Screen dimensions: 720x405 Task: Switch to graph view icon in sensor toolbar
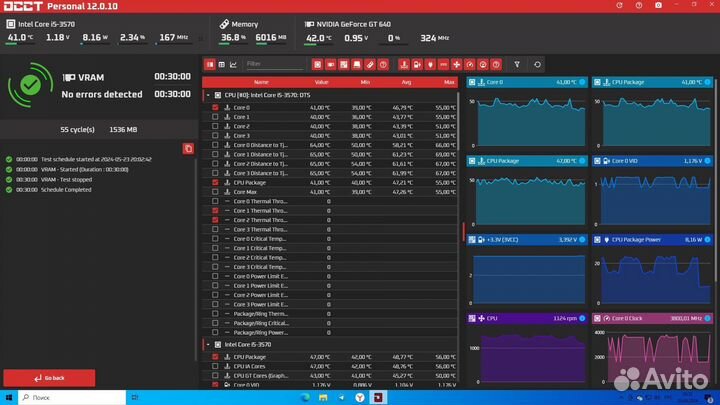coord(234,64)
